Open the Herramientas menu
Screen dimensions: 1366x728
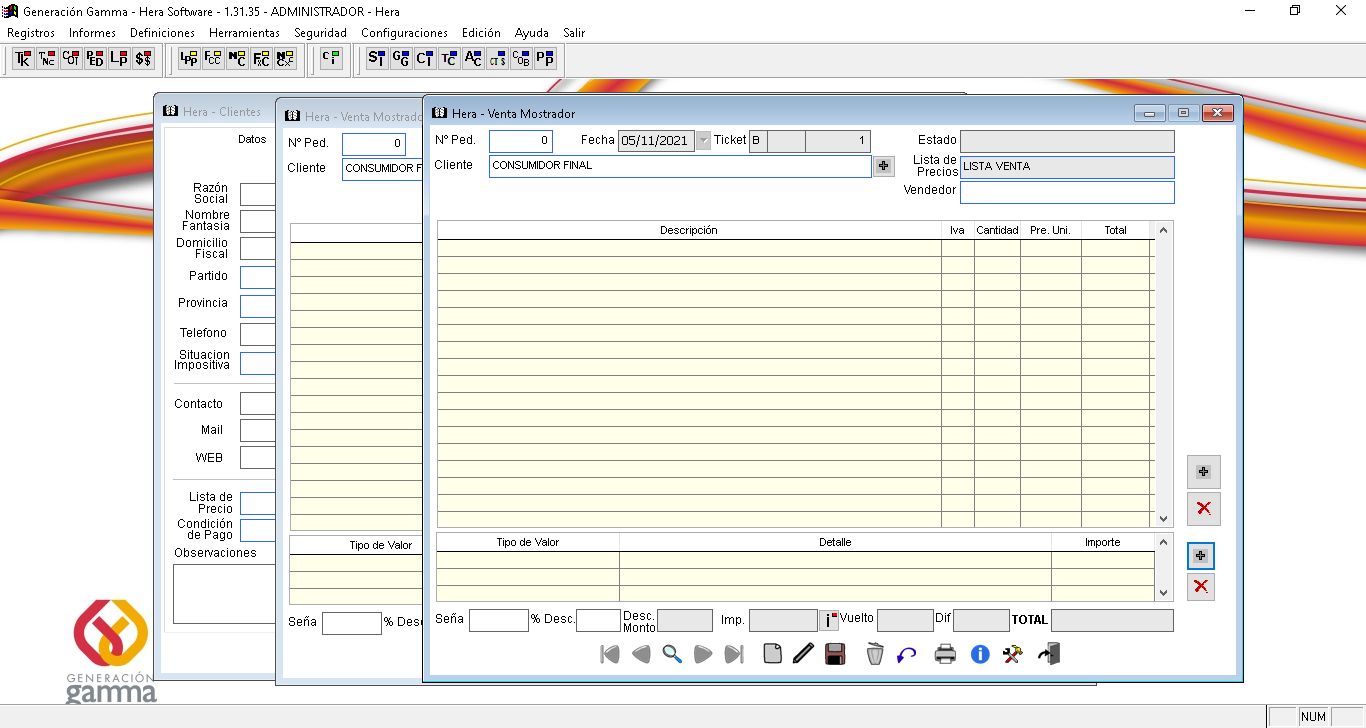tap(244, 33)
